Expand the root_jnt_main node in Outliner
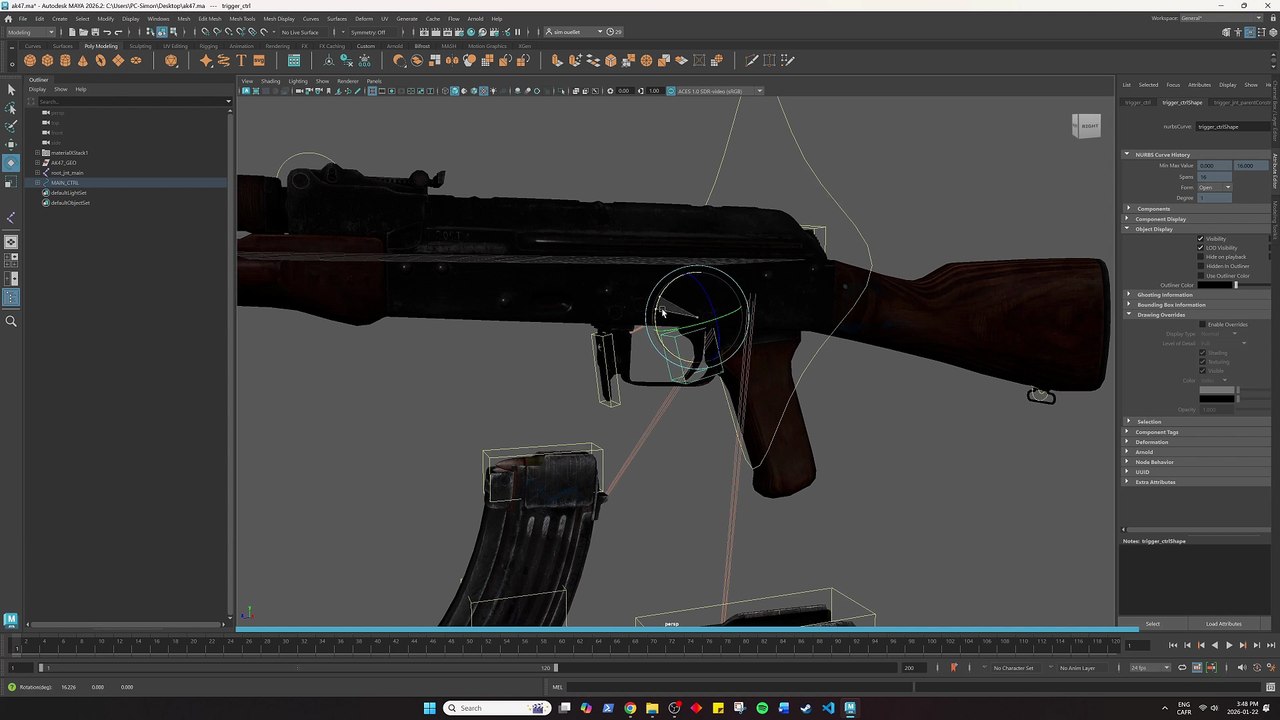The height and width of the screenshot is (720, 1280). pos(37,173)
